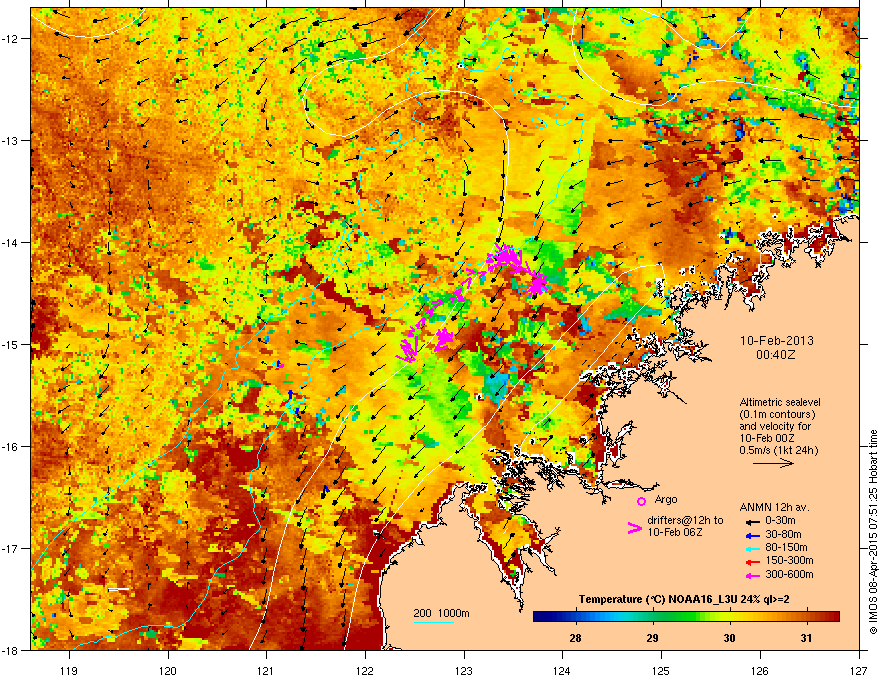
Task: Click the 00:40Z time label
Action: 776,355
